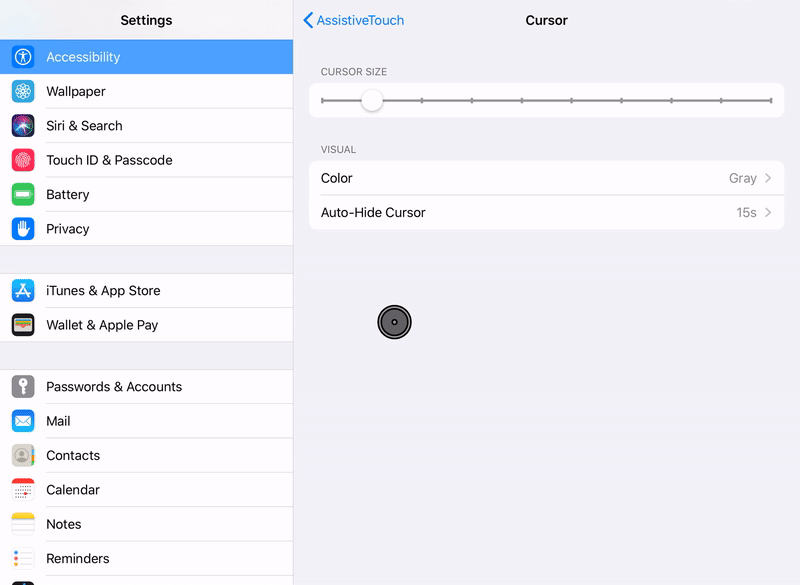
Task: Click the Reminders icon
Action: pos(21,558)
